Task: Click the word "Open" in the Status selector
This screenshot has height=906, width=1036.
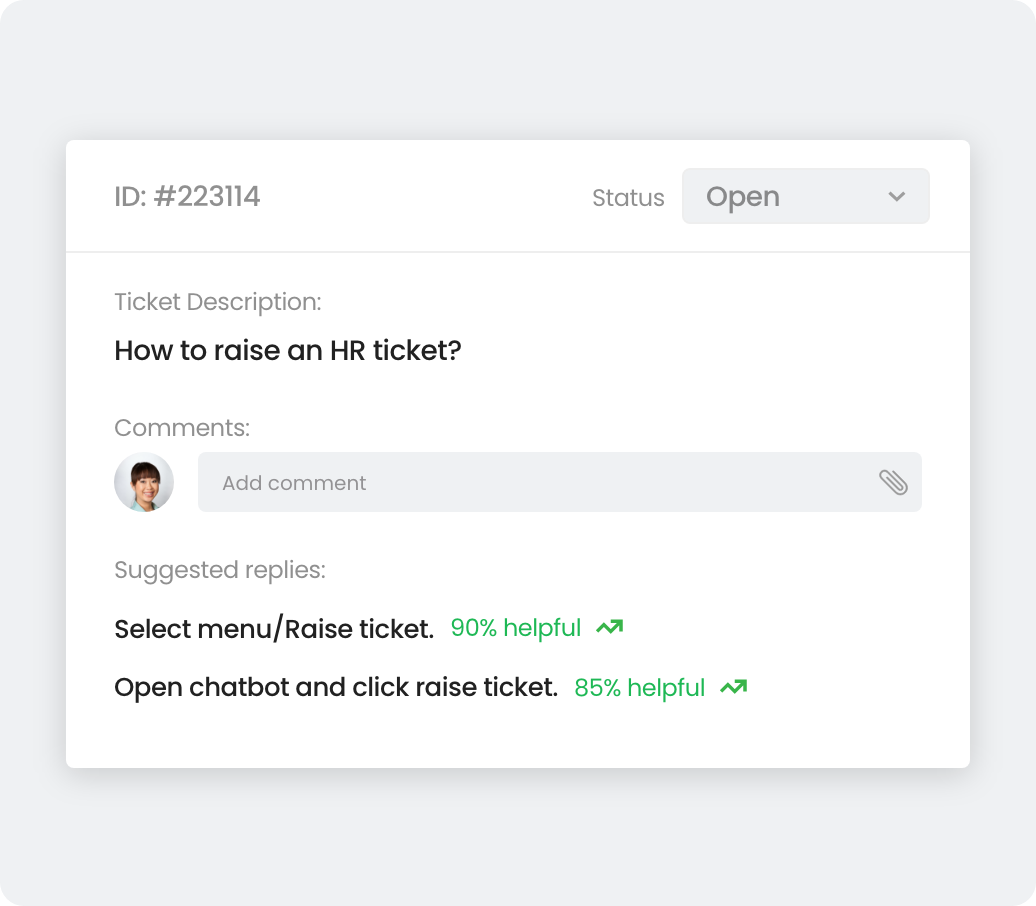Action: pos(743,197)
